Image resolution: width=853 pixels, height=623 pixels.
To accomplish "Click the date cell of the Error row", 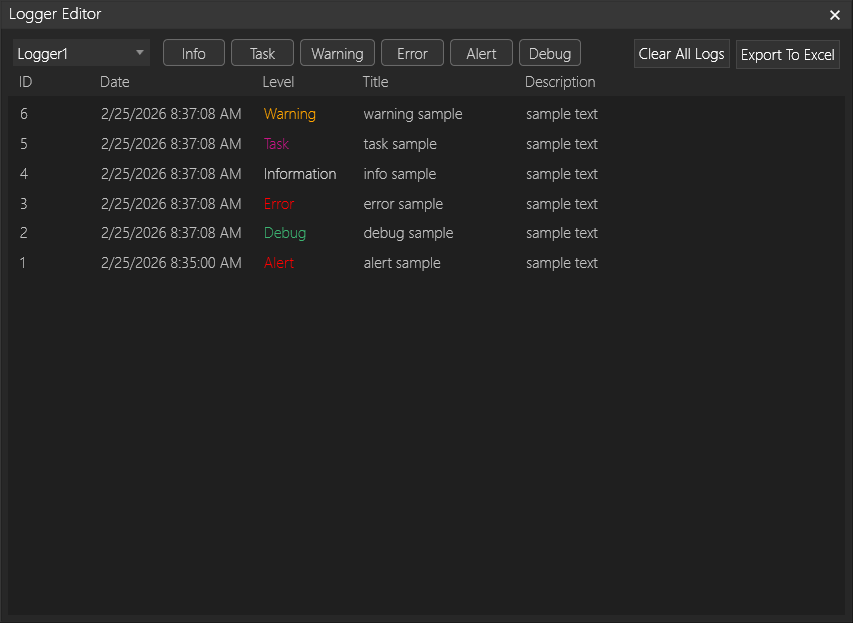I will (x=171, y=204).
